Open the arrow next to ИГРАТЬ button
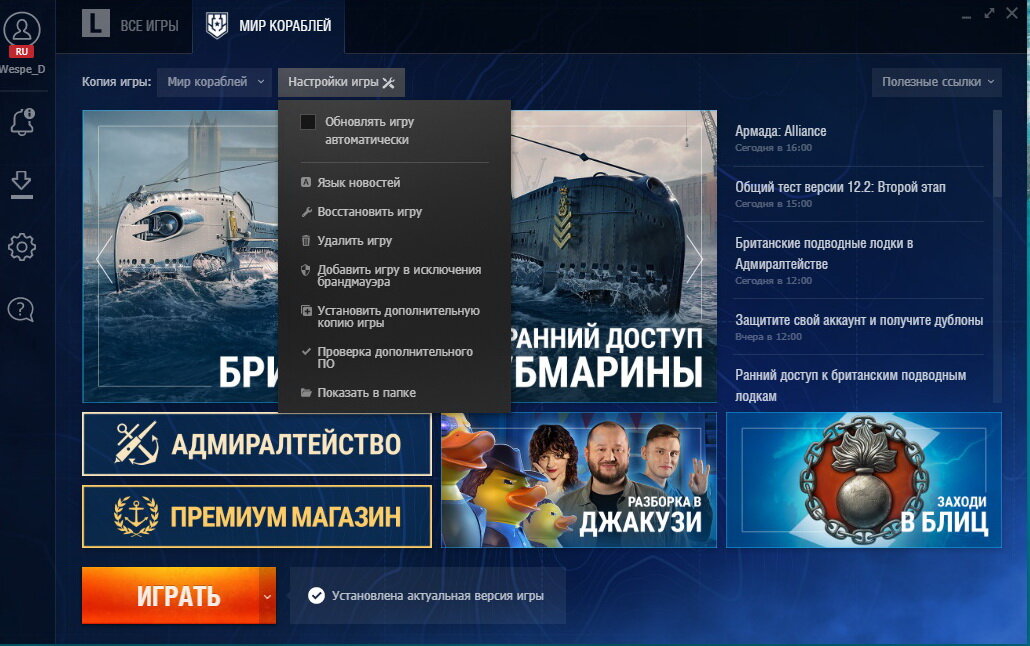The height and width of the screenshot is (646, 1030). tap(267, 596)
